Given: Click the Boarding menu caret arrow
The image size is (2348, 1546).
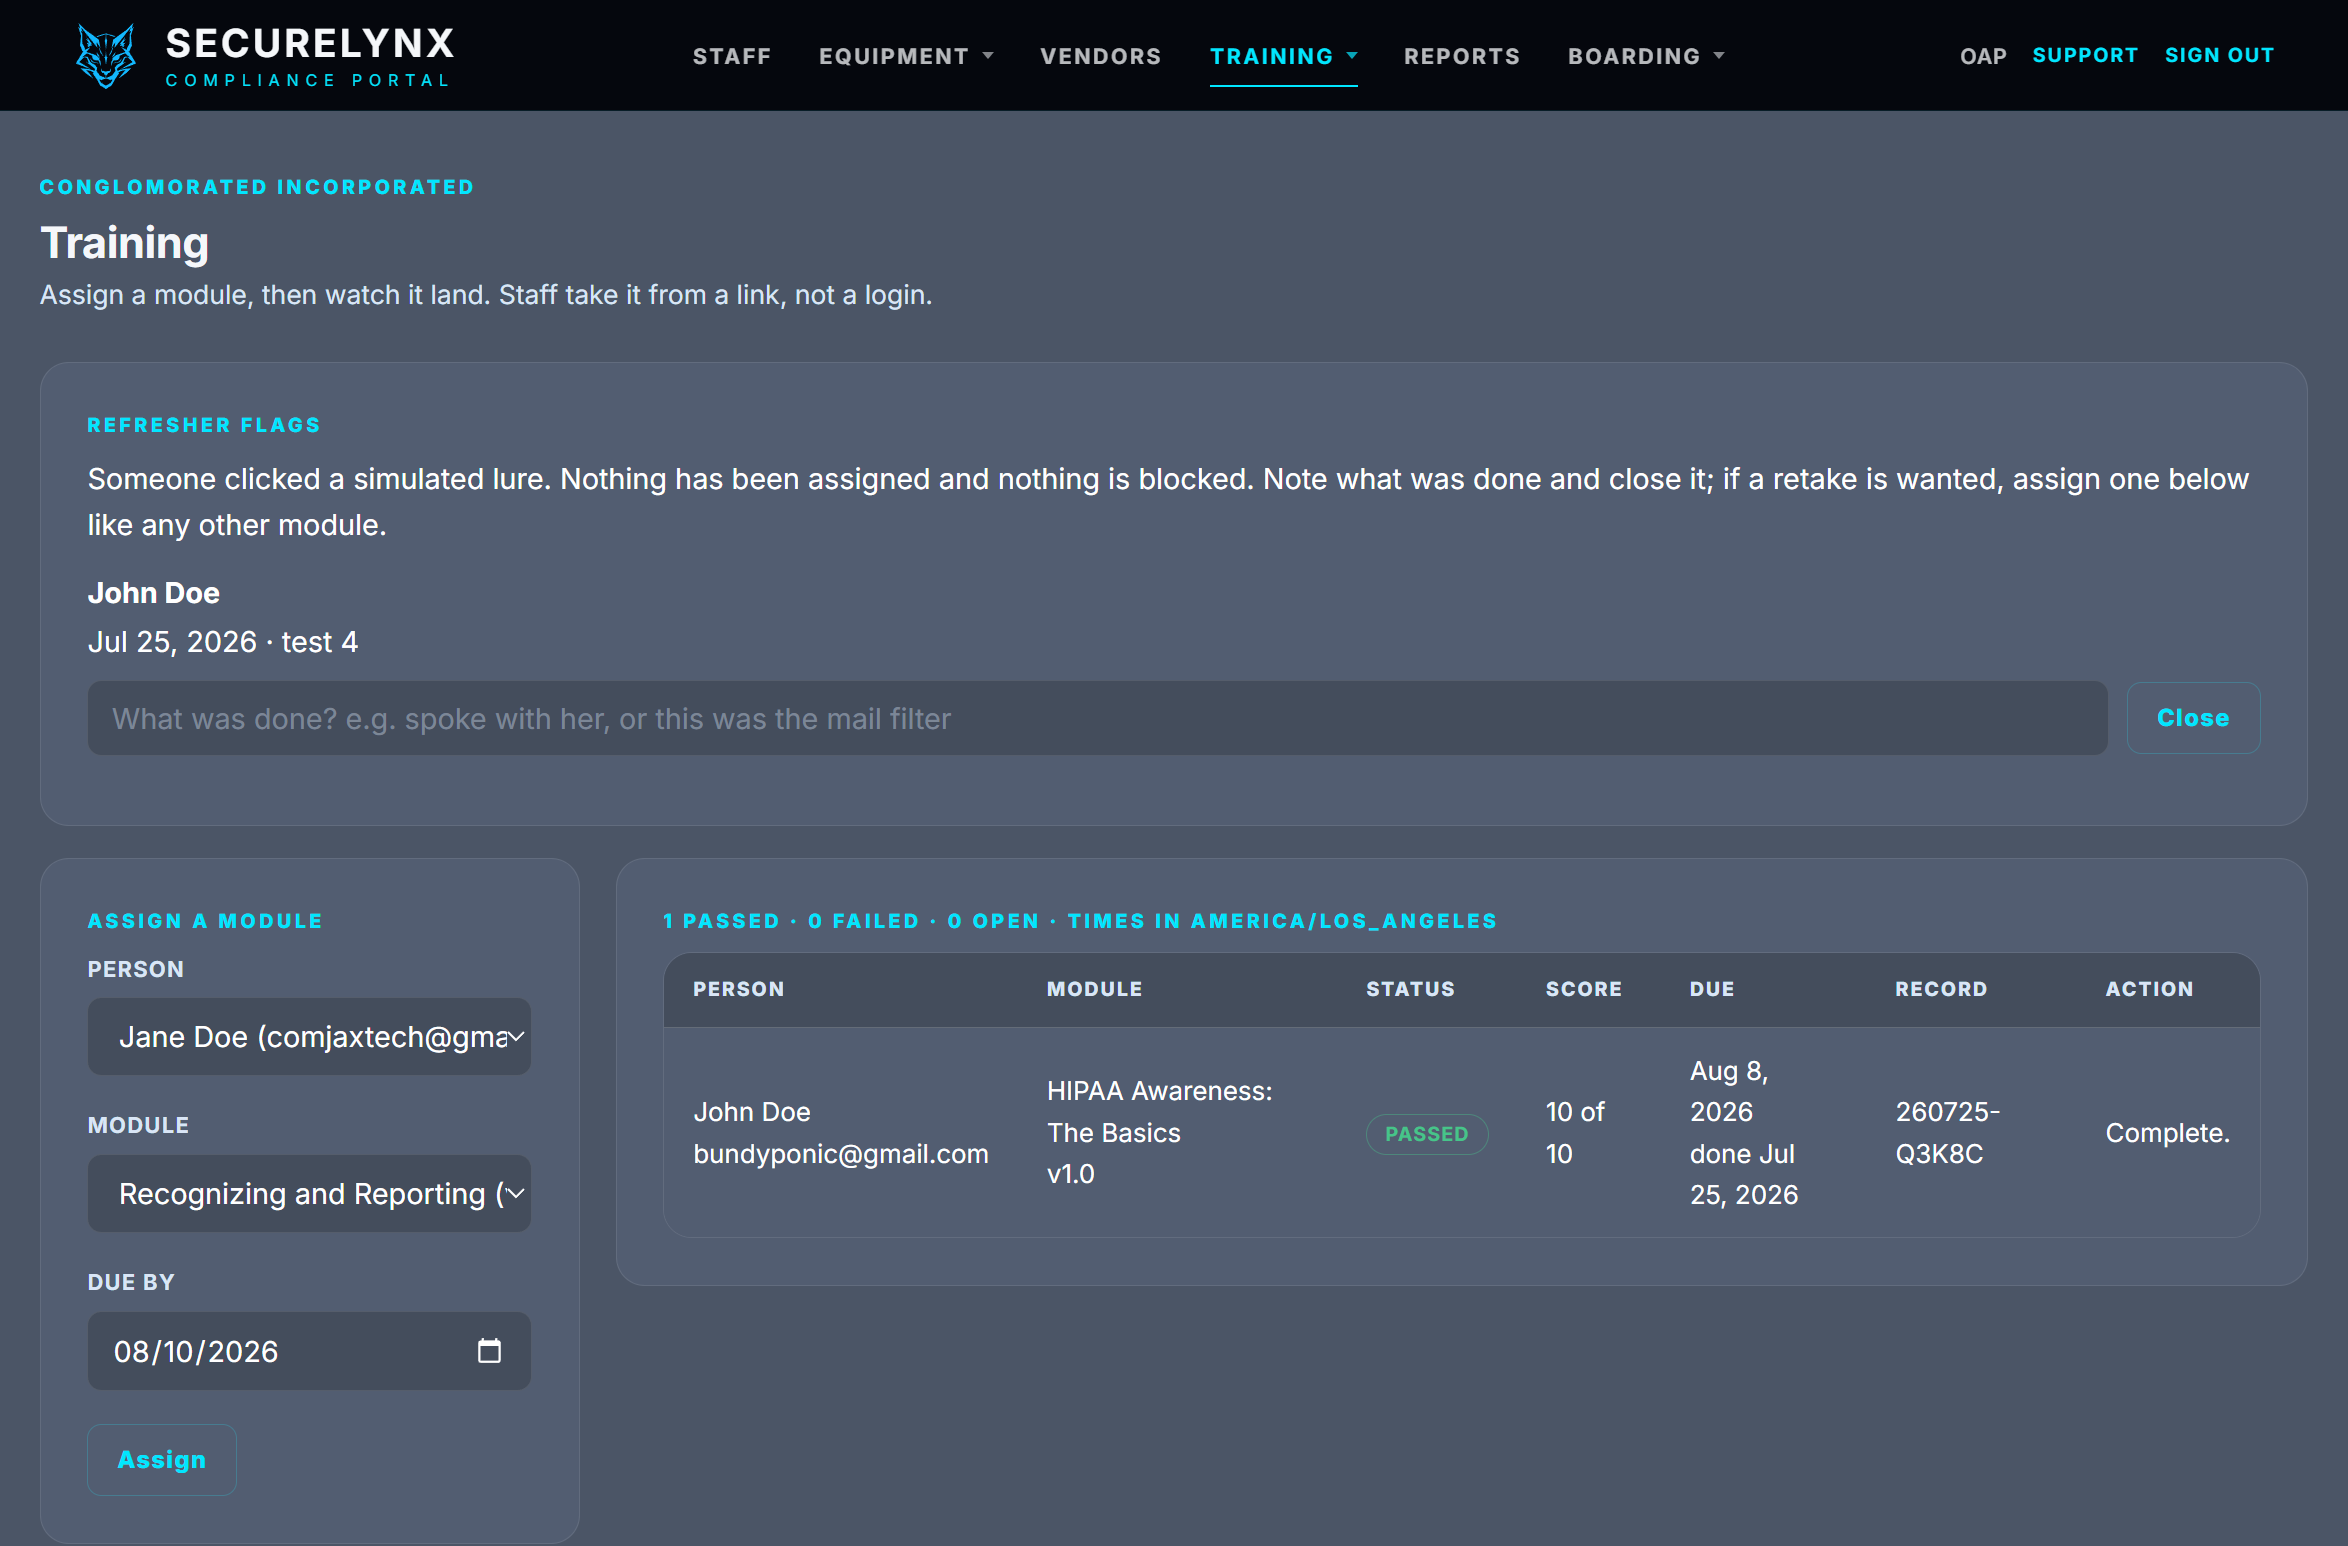Looking at the screenshot, I should click(1719, 56).
